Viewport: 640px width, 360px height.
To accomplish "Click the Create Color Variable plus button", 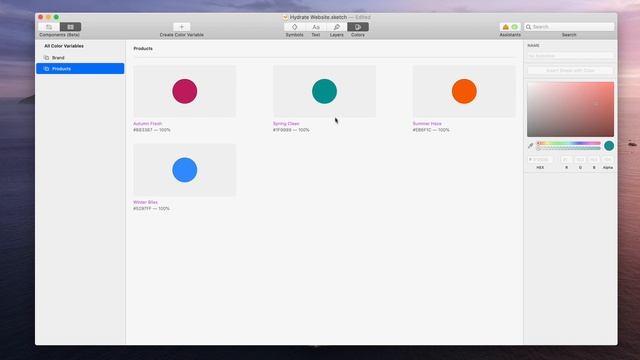I will 182,27.
